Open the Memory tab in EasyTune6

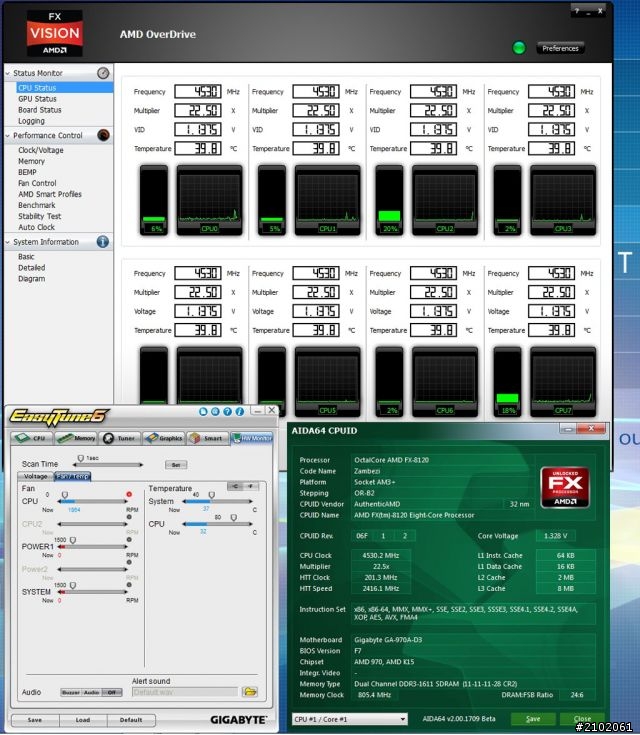point(76,438)
